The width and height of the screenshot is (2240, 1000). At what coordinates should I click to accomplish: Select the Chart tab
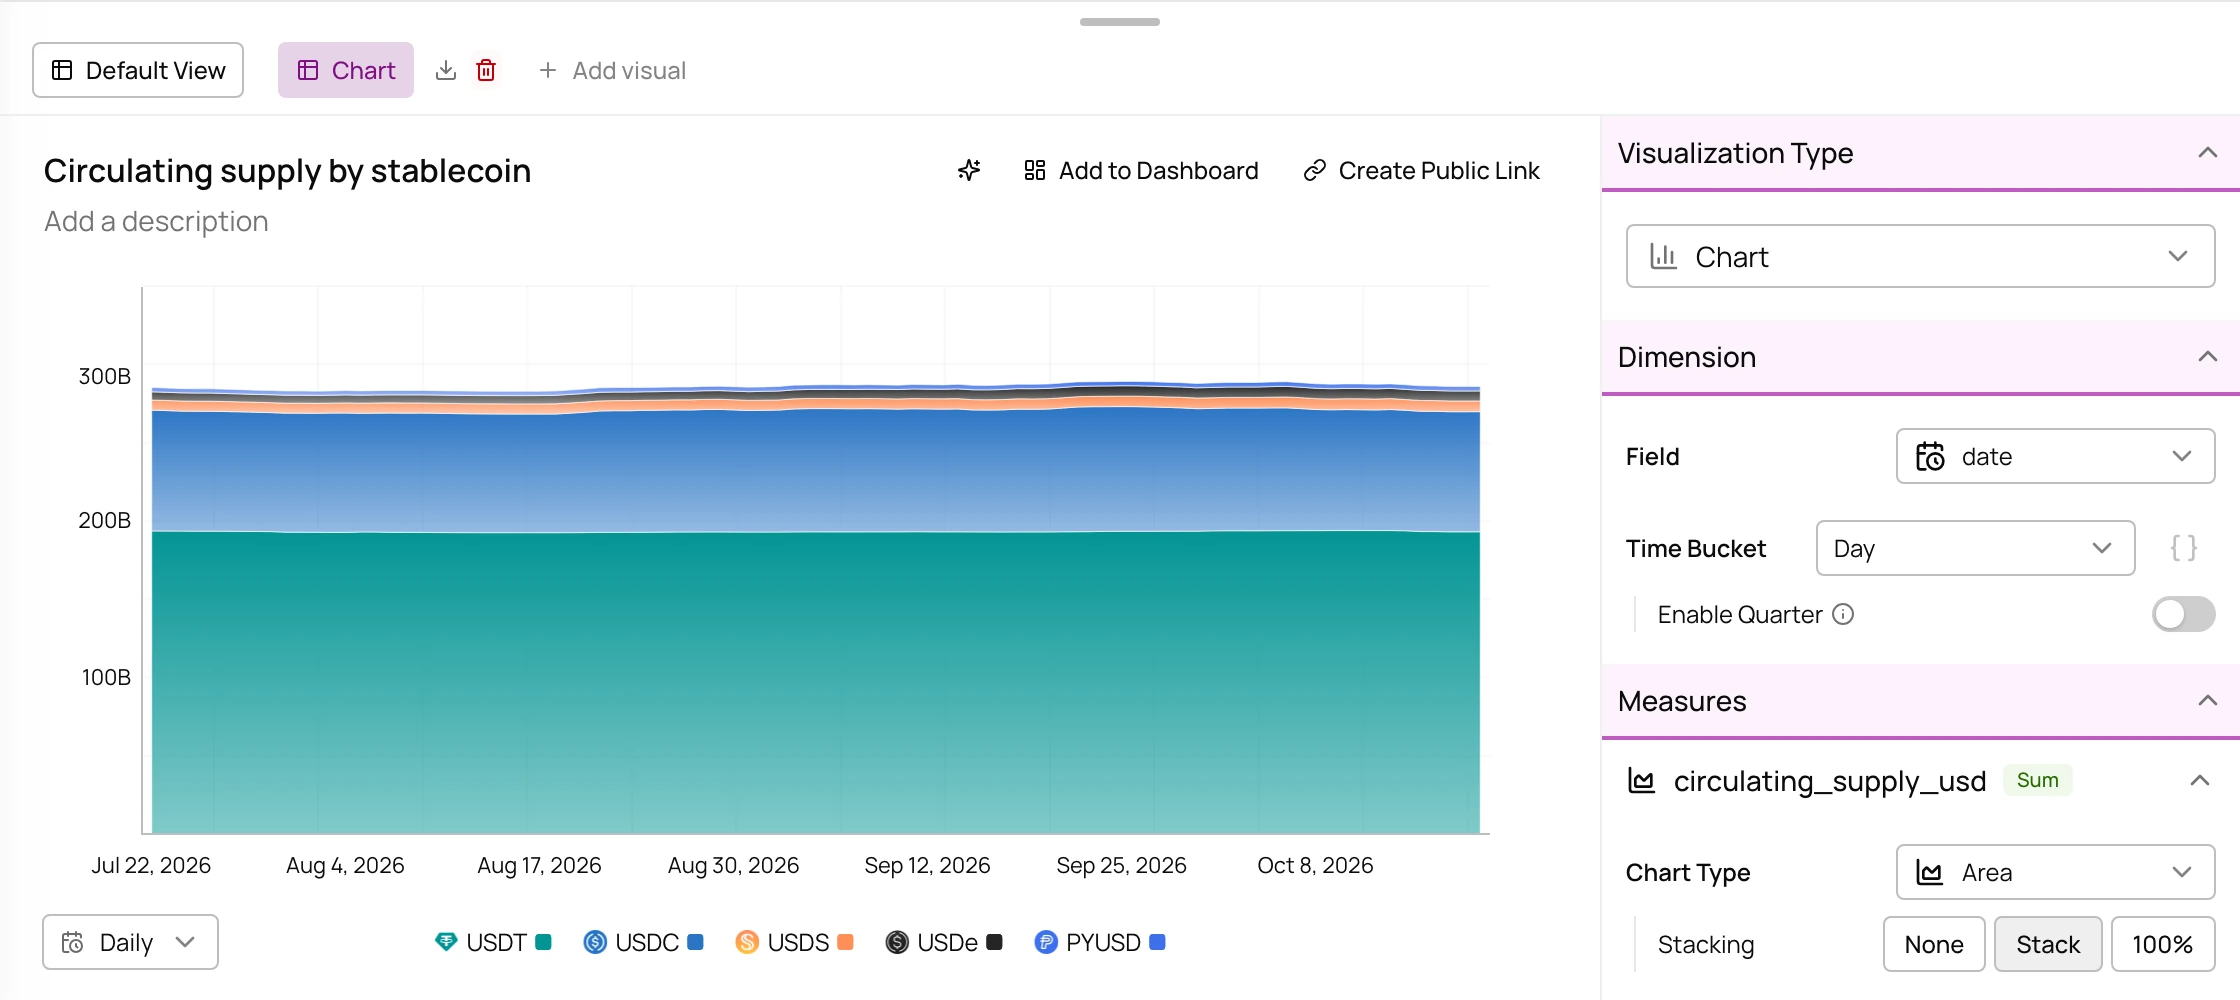click(346, 70)
